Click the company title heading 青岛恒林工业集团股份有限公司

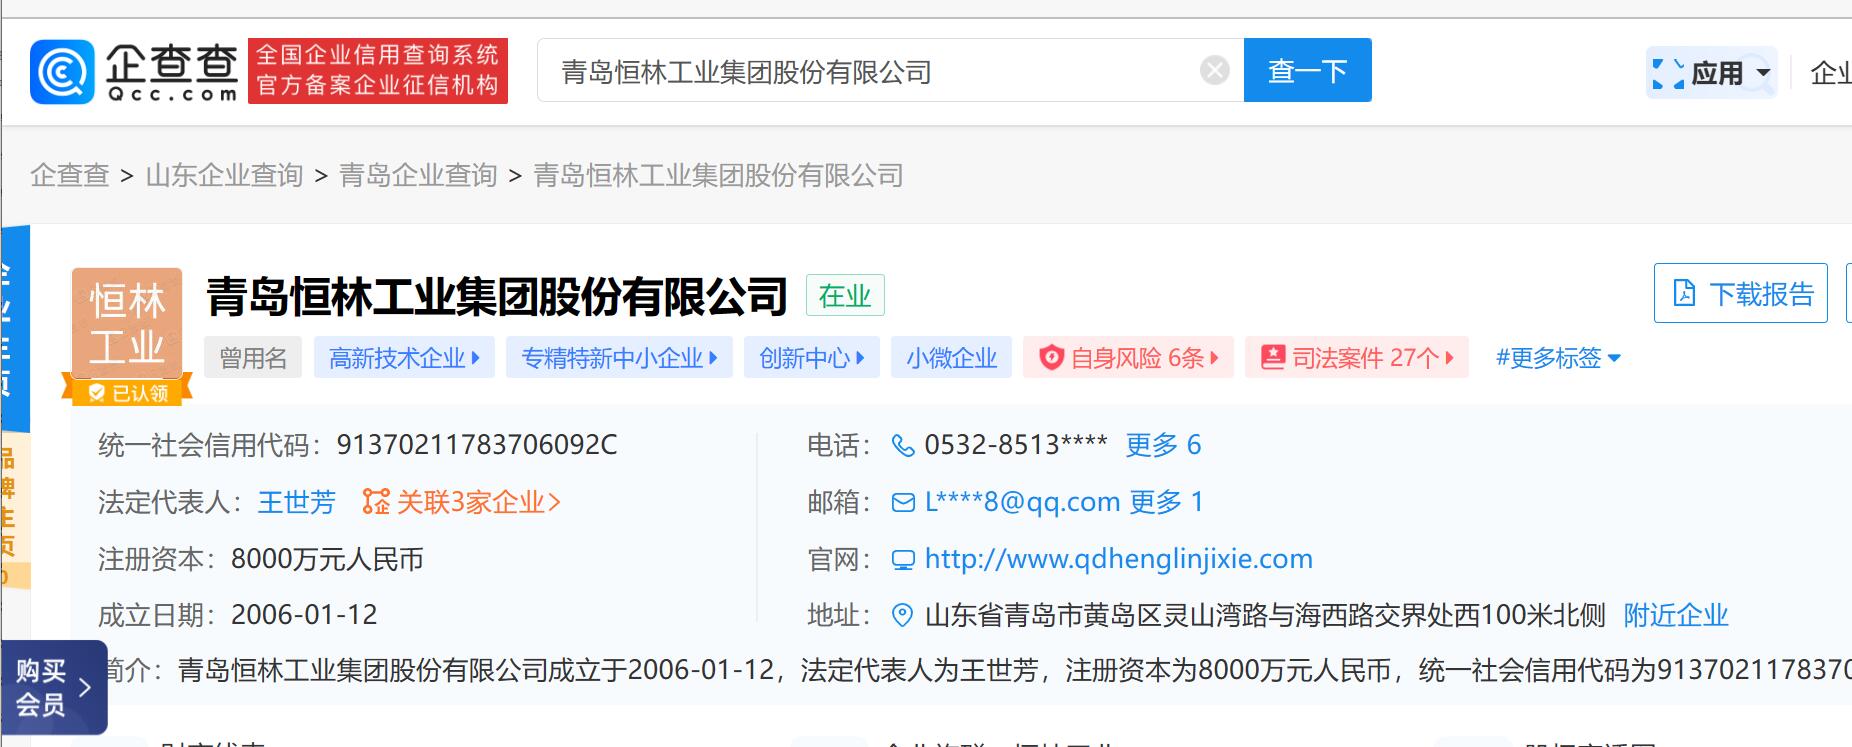497,296
